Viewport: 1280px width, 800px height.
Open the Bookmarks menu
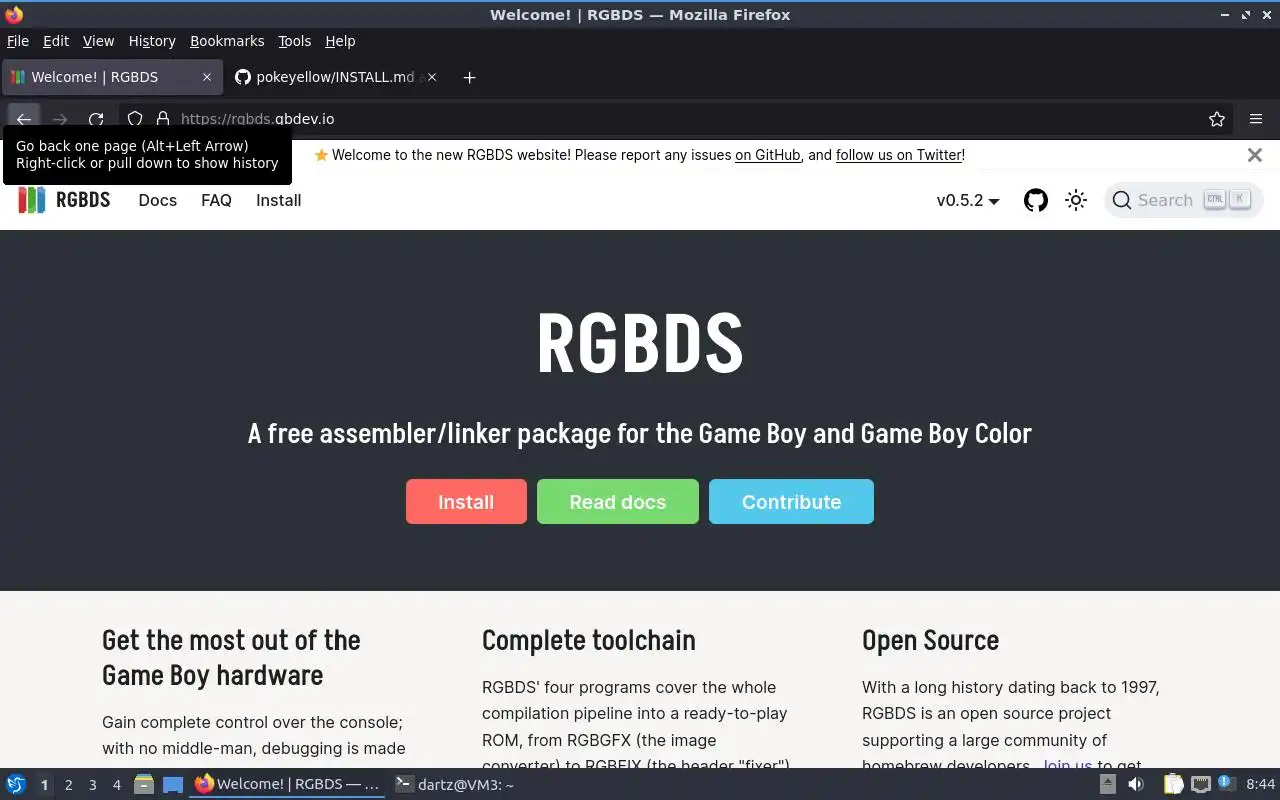[x=227, y=41]
